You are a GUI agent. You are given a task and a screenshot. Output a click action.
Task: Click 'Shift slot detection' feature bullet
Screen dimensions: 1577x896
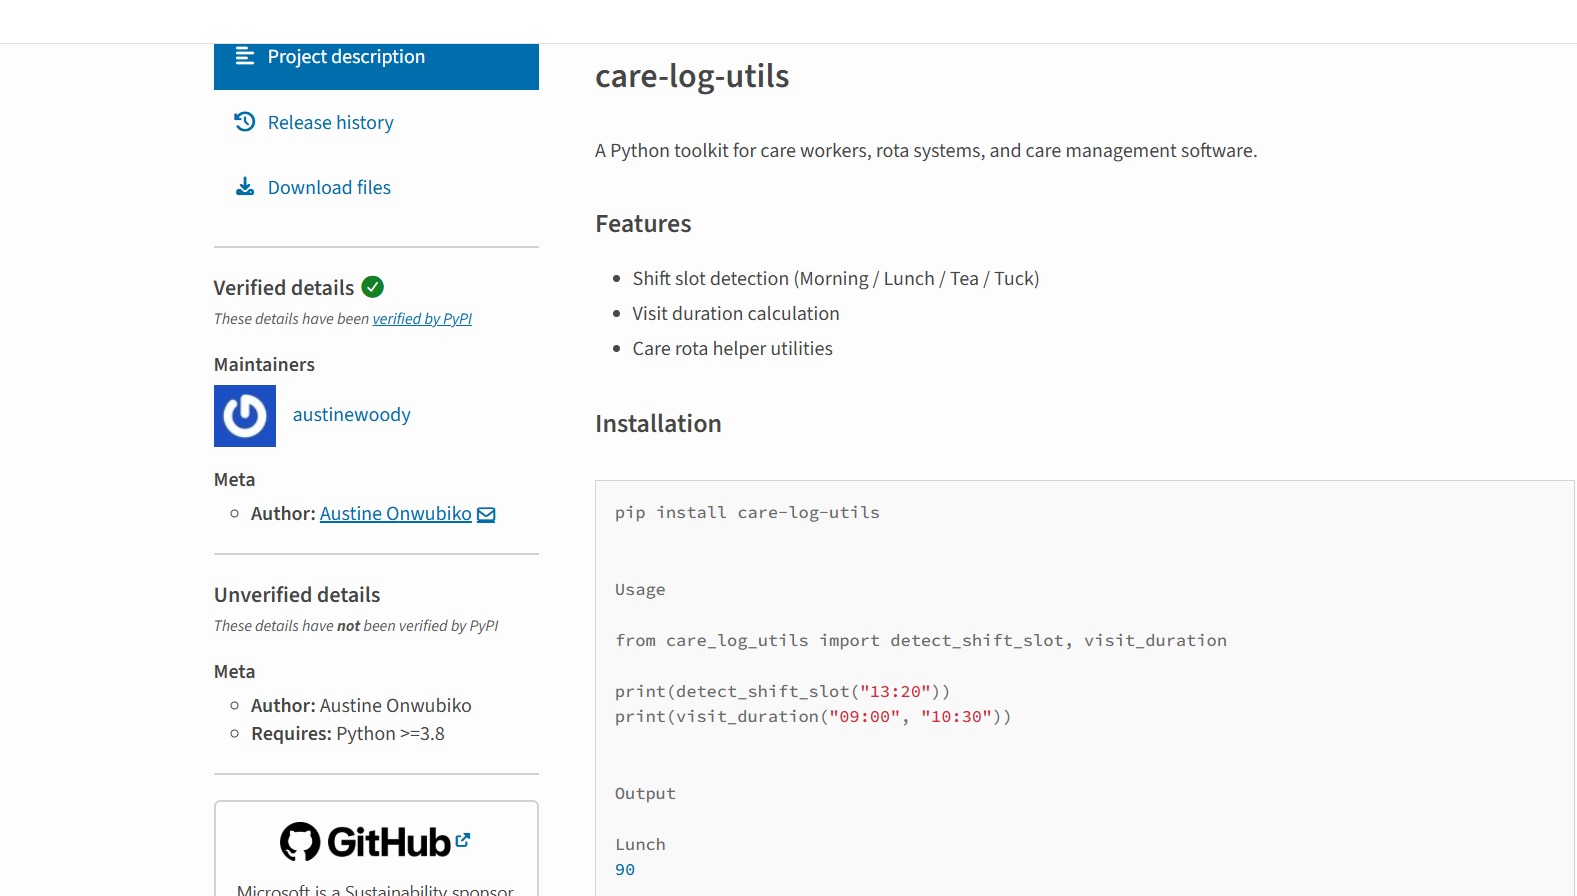coord(836,278)
